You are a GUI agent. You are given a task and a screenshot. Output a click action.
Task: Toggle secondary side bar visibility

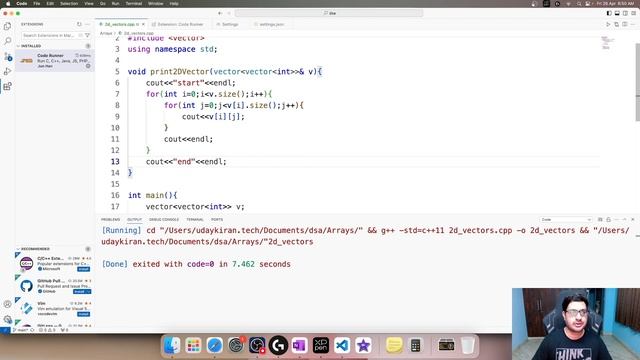tap(625, 13)
